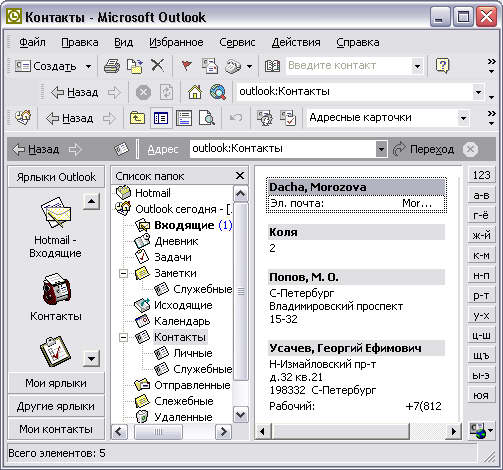
Task: Click the Delete (X) toolbar icon
Action: (x=157, y=65)
